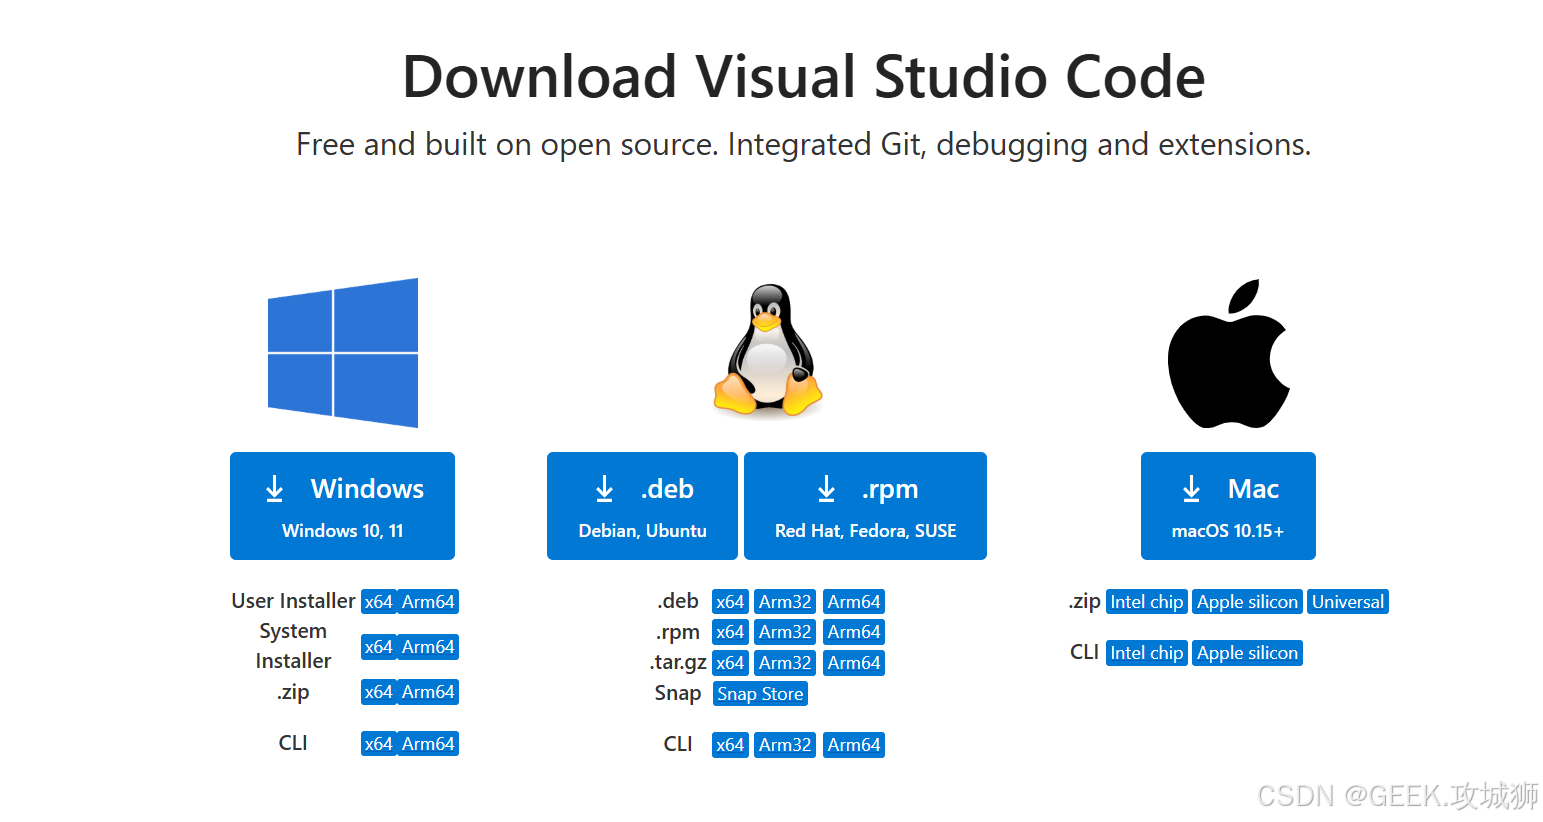Pick Arm64 in the .tar.gz row
Screen dimensions: 1543x822
pos(854,663)
